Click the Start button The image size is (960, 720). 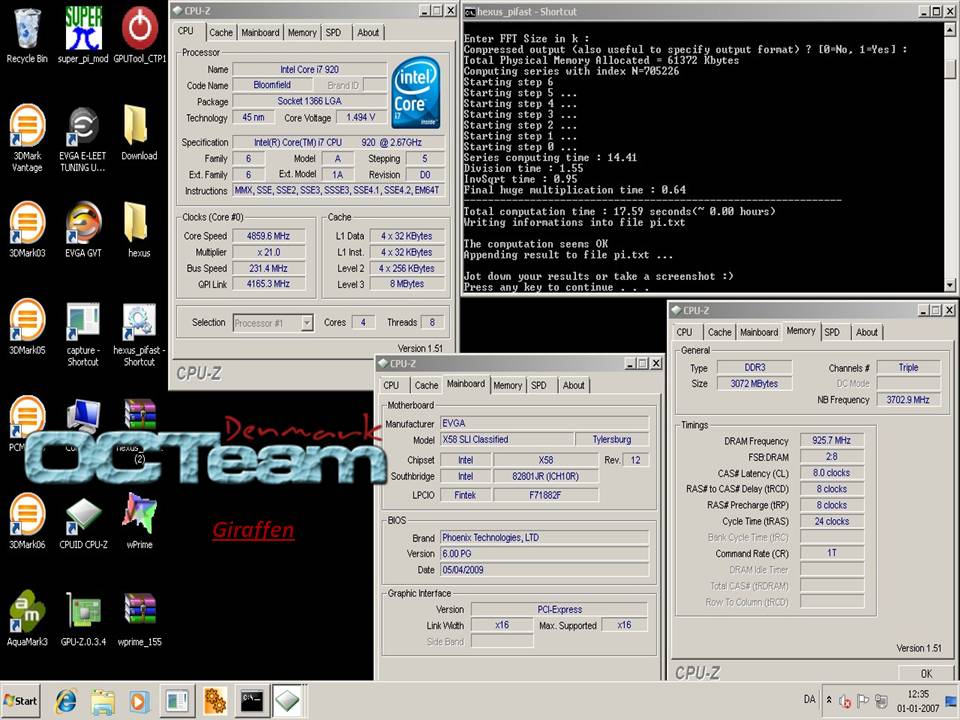(21, 701)
